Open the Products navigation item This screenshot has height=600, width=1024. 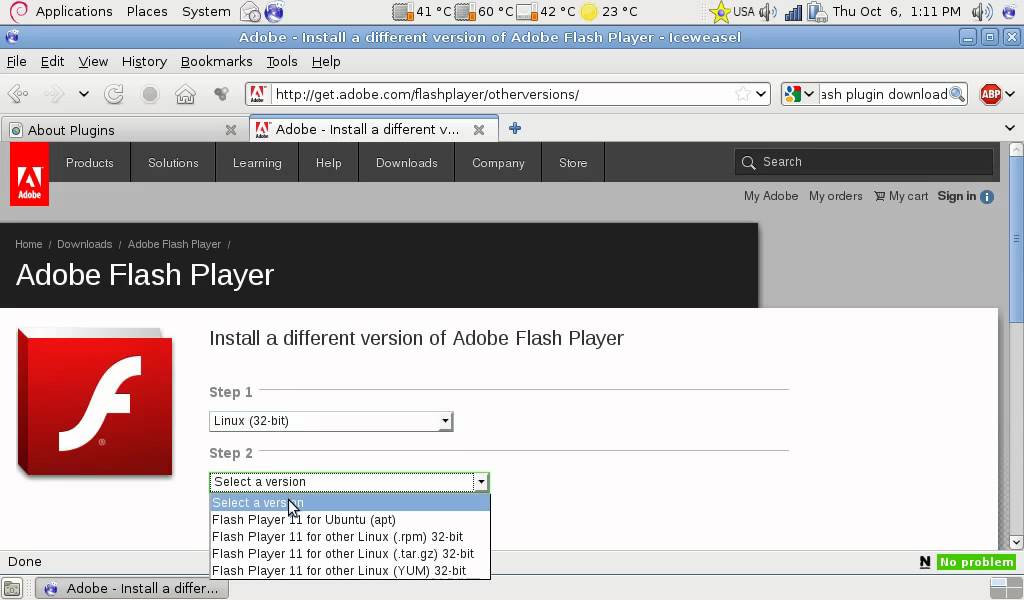89,163
